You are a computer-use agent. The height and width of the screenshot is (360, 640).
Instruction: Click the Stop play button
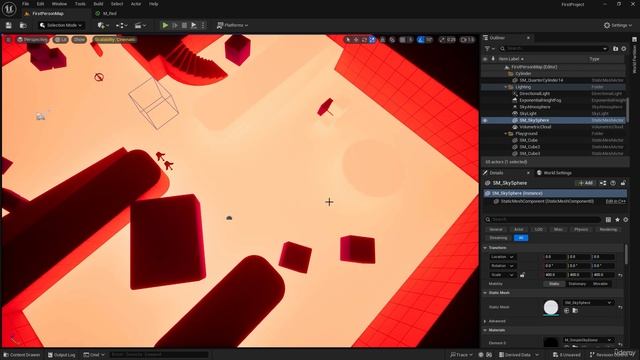[184, 25]
